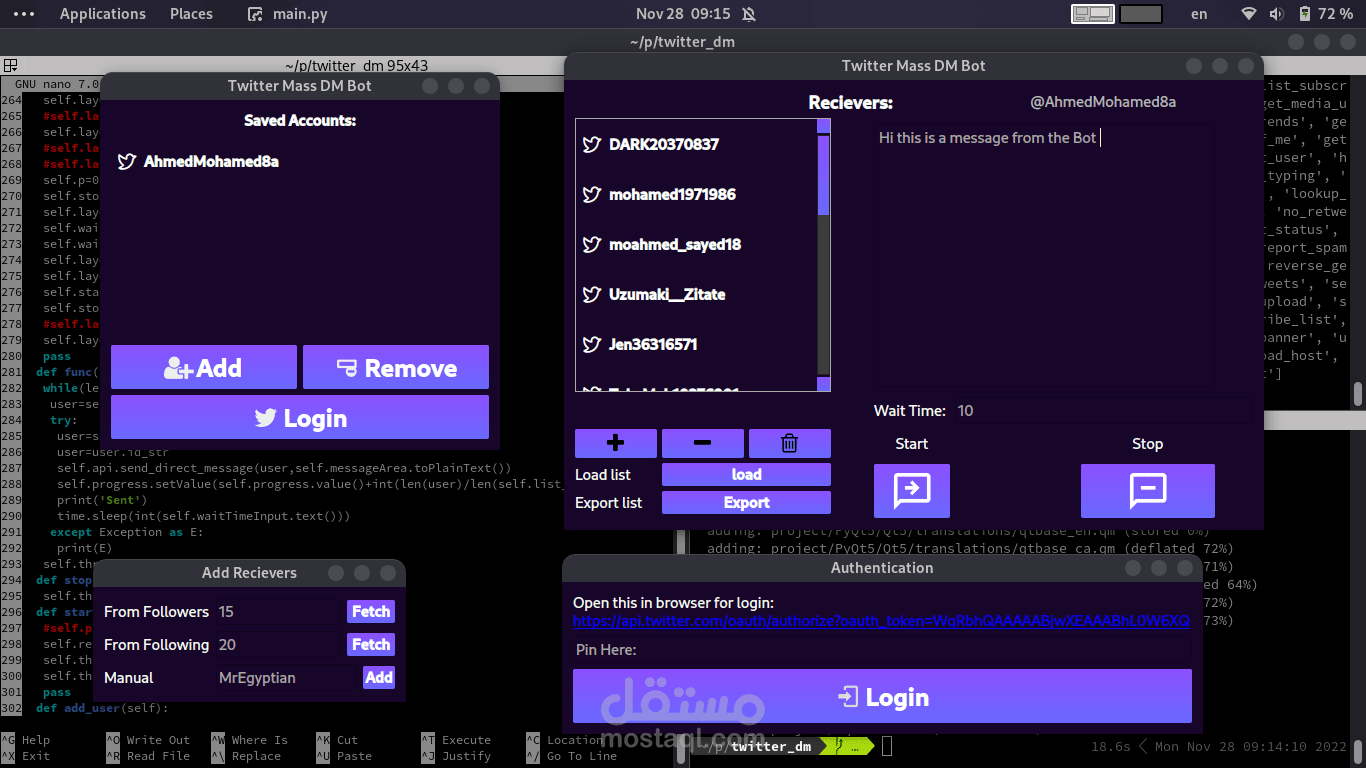Open the 'en' keyboard layout indicator
The image size is (1366, 768).
(x=1199, y=14)
